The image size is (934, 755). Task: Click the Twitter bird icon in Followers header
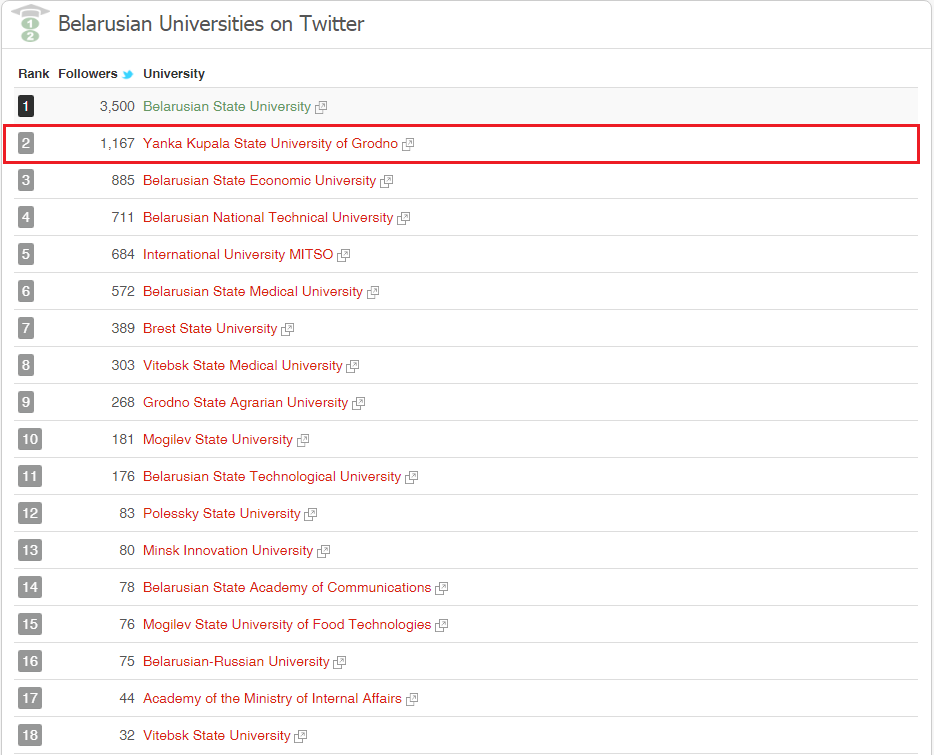[127, 74]
